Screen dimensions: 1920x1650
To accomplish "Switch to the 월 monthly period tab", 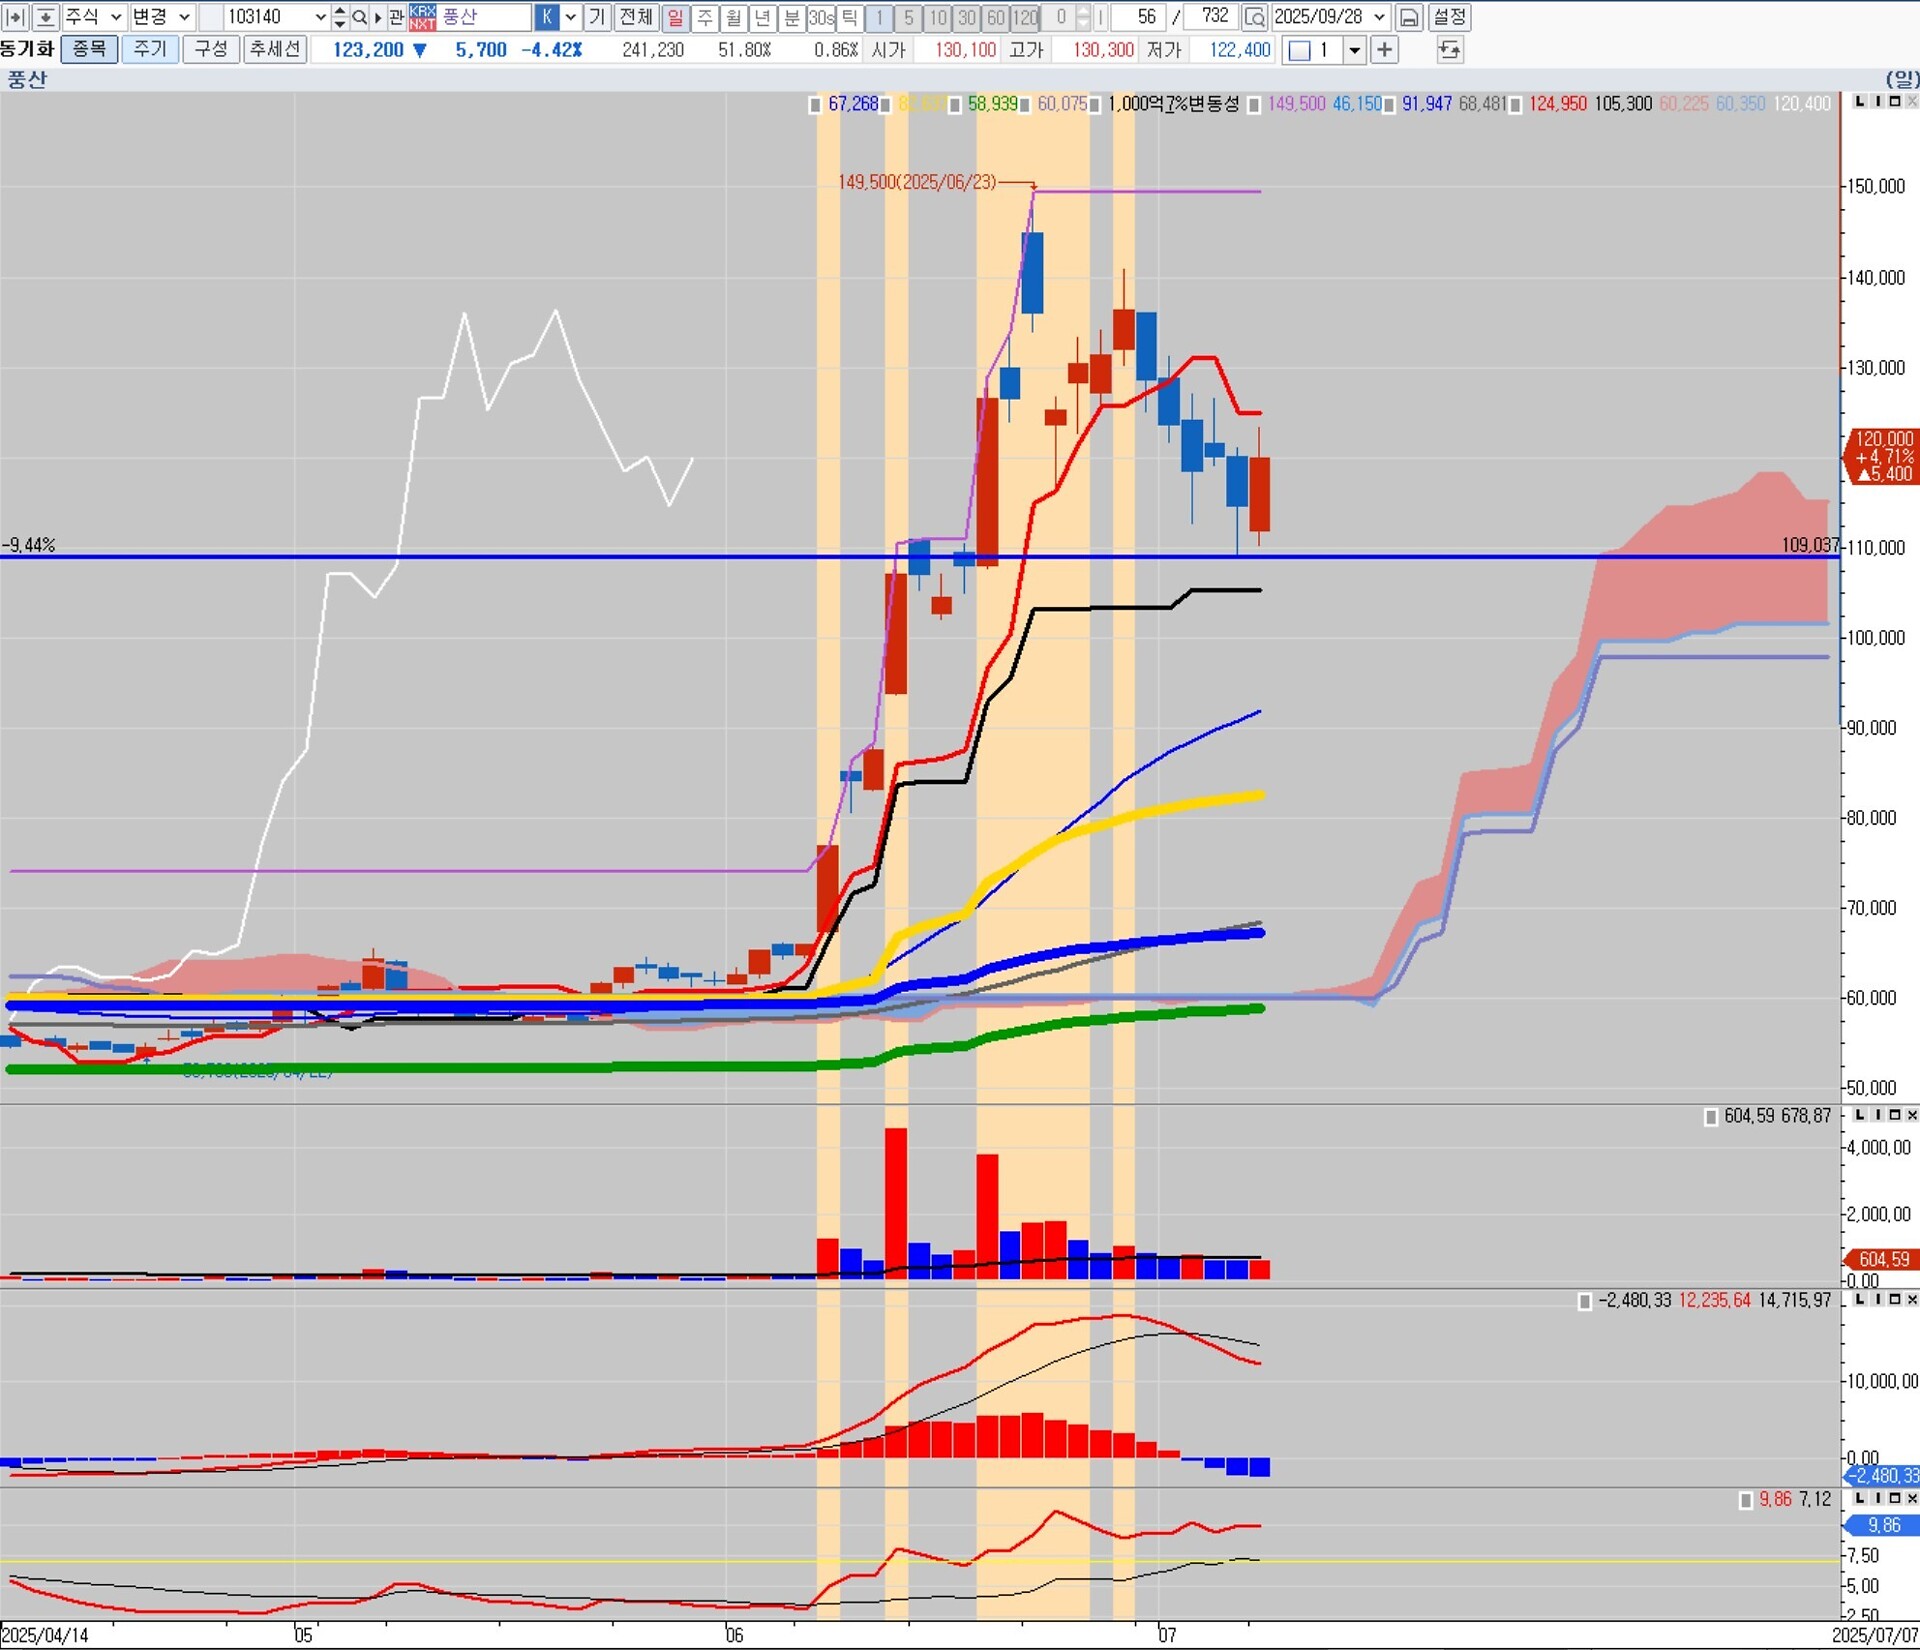I will [x=734, y=17].
